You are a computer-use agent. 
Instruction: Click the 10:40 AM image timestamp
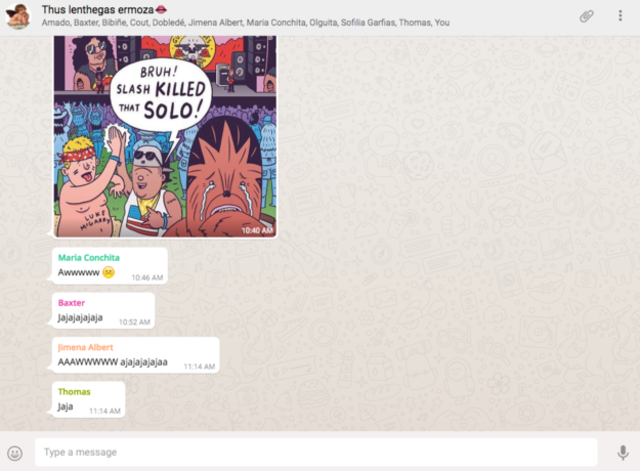(257, 231)
